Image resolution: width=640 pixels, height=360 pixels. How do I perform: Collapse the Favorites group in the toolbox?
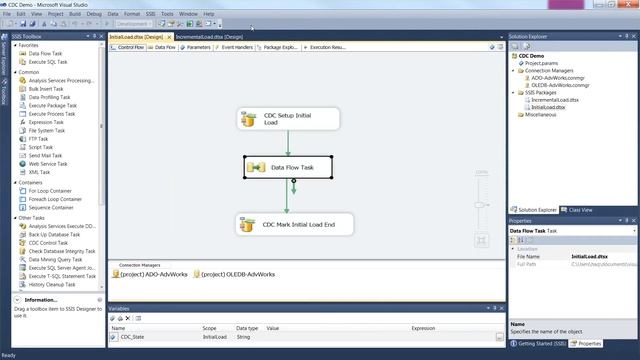(x=16, y=45)
